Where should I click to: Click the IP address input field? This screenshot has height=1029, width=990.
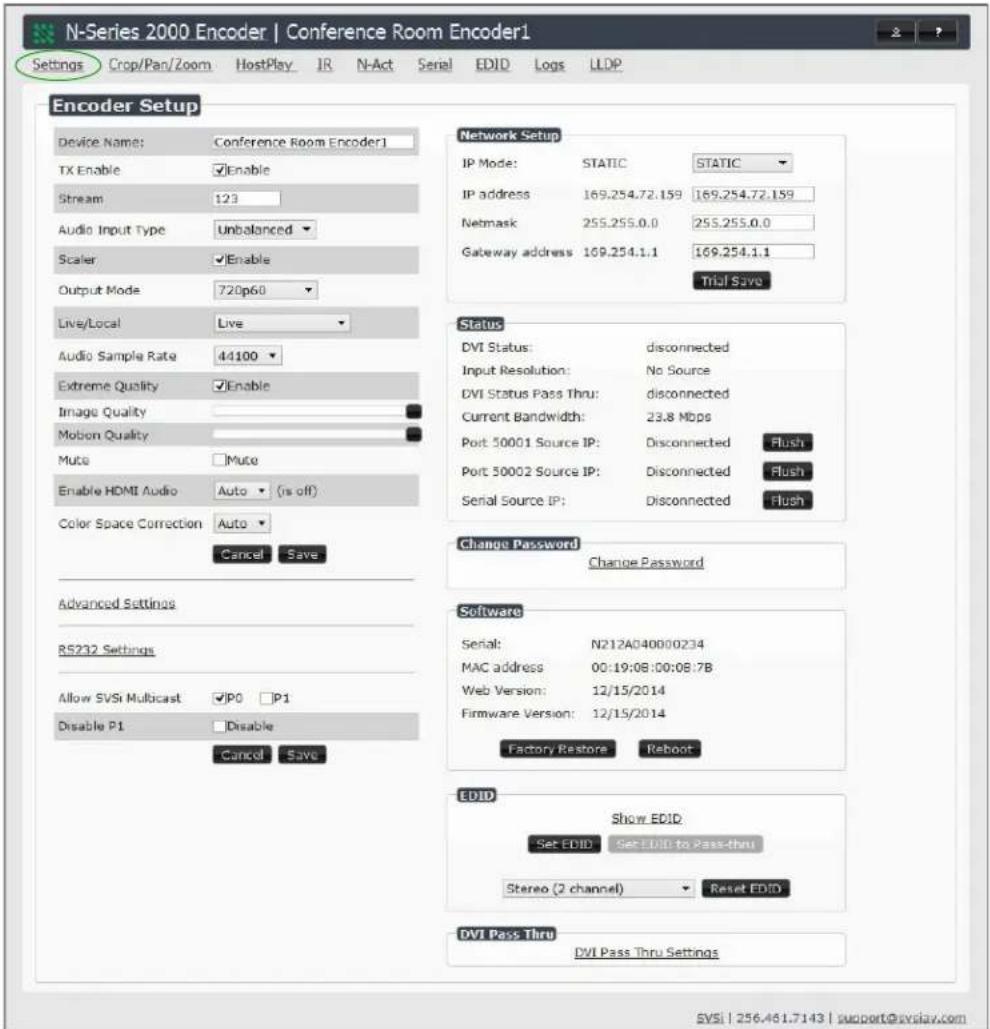[753, 194]
